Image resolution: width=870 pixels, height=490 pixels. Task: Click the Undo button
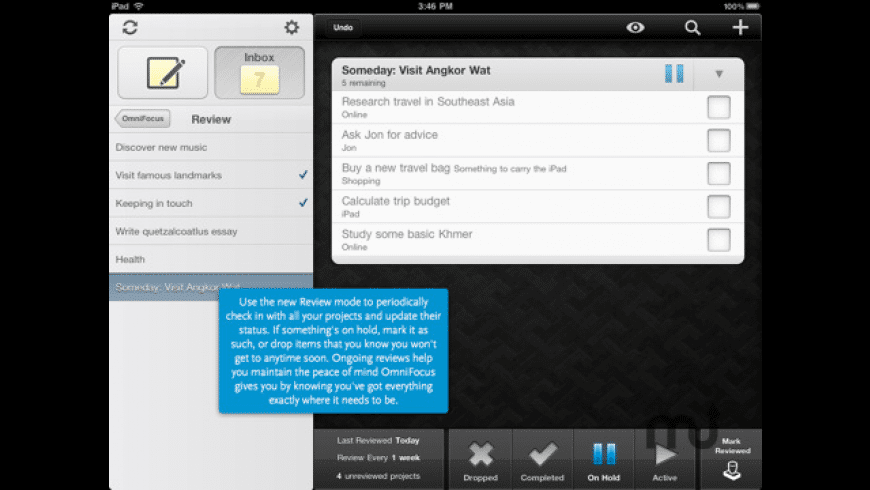(343, 27)
